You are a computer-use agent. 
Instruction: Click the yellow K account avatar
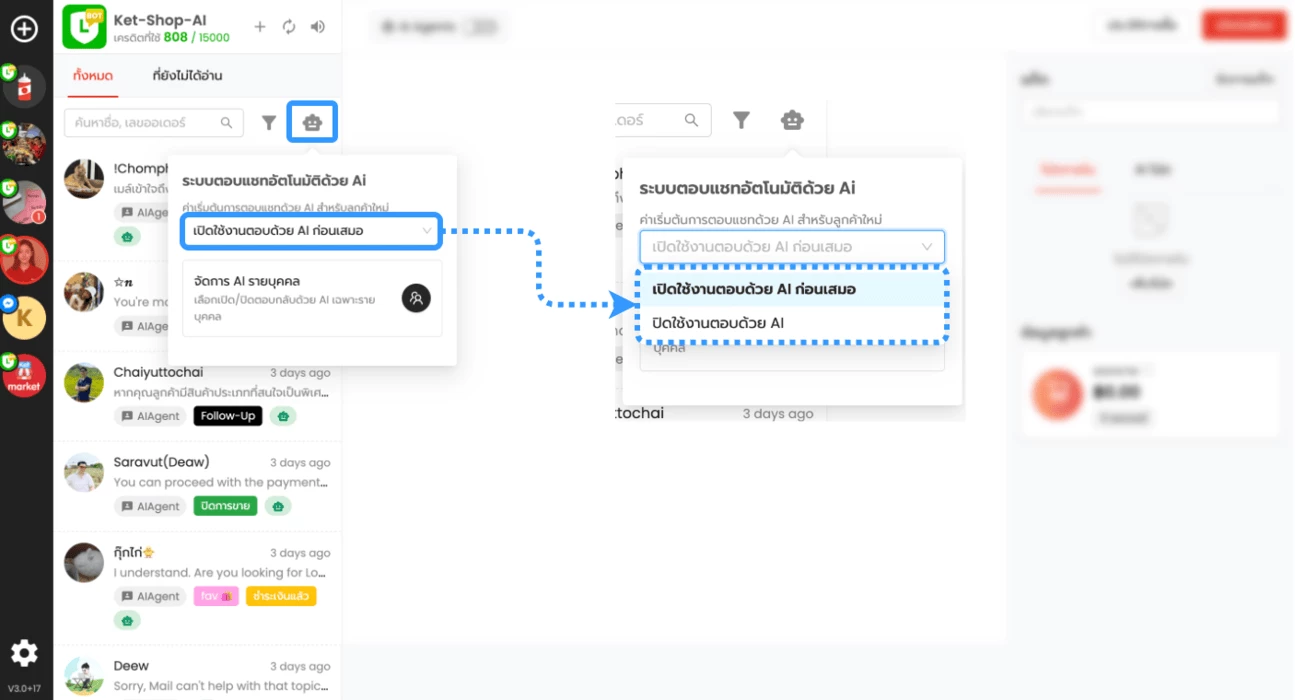(25, 318)
